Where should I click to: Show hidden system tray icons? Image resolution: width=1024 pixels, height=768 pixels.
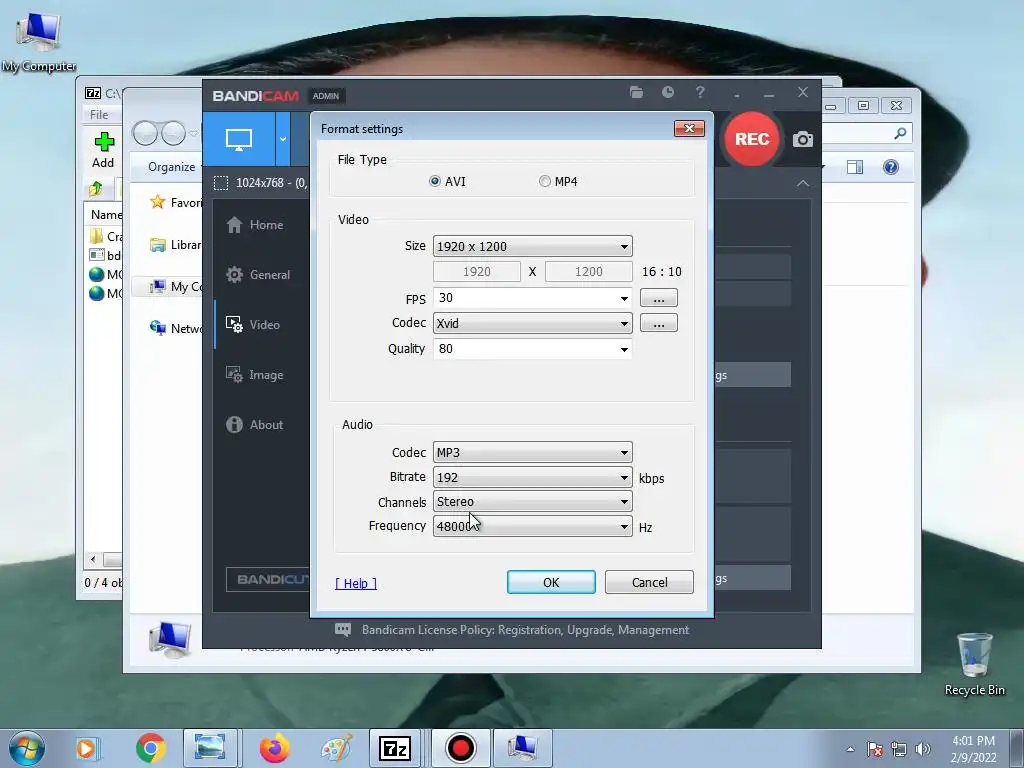(850, 749)
